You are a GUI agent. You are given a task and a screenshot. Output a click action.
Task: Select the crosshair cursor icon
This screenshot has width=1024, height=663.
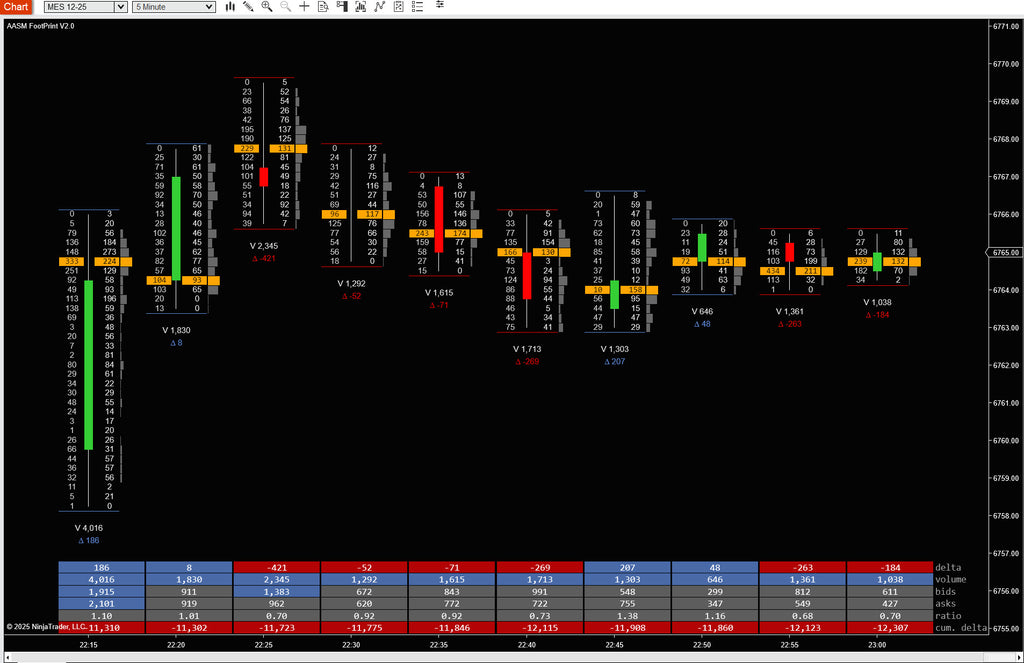[304, 7]
